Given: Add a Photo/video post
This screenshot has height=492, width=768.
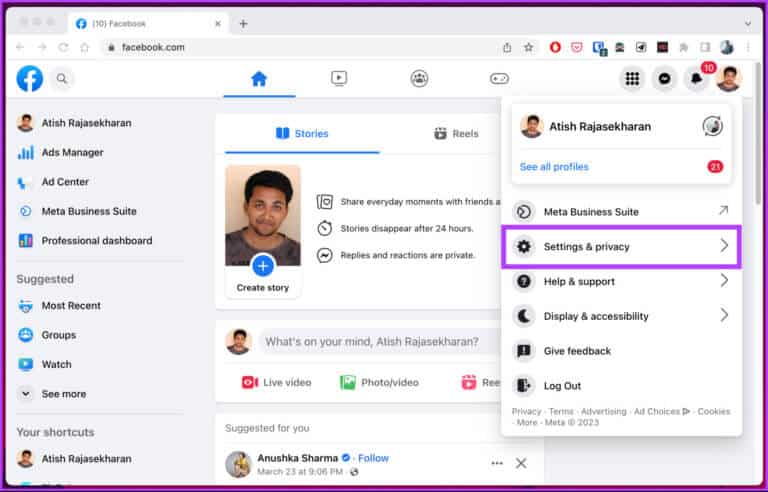Looking at the screenshot, I should 380,383.
